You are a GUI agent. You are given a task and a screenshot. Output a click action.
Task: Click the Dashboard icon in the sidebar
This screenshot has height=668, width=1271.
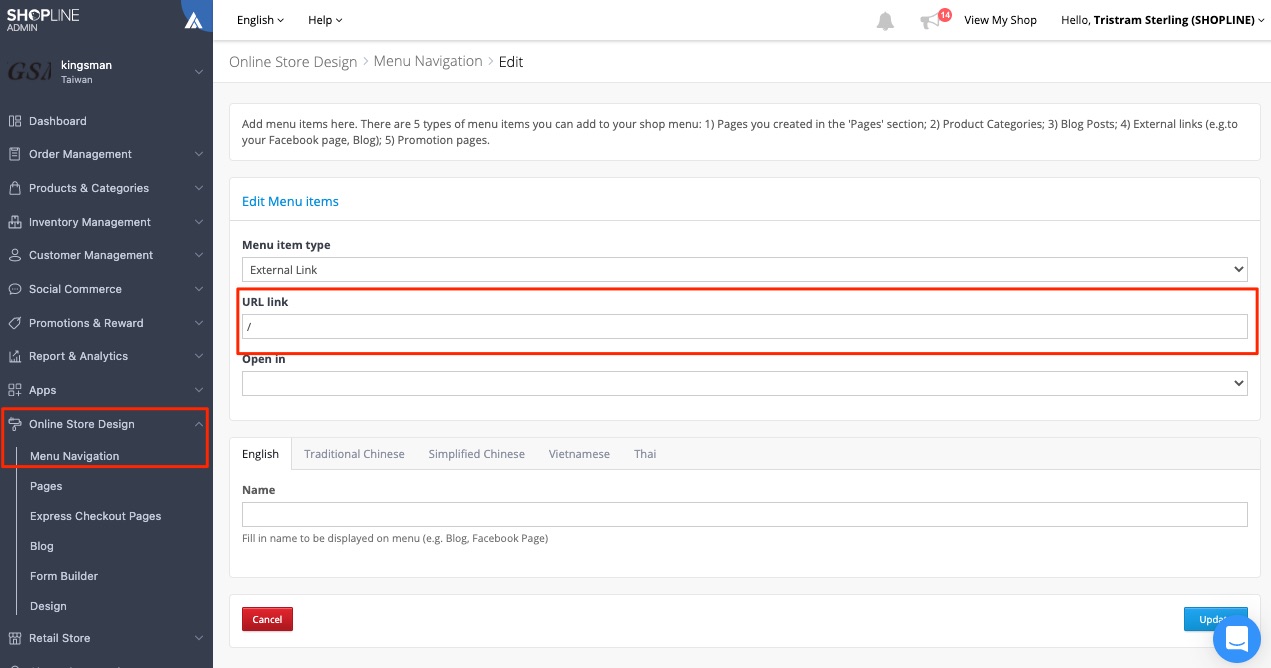click(15, 121)
